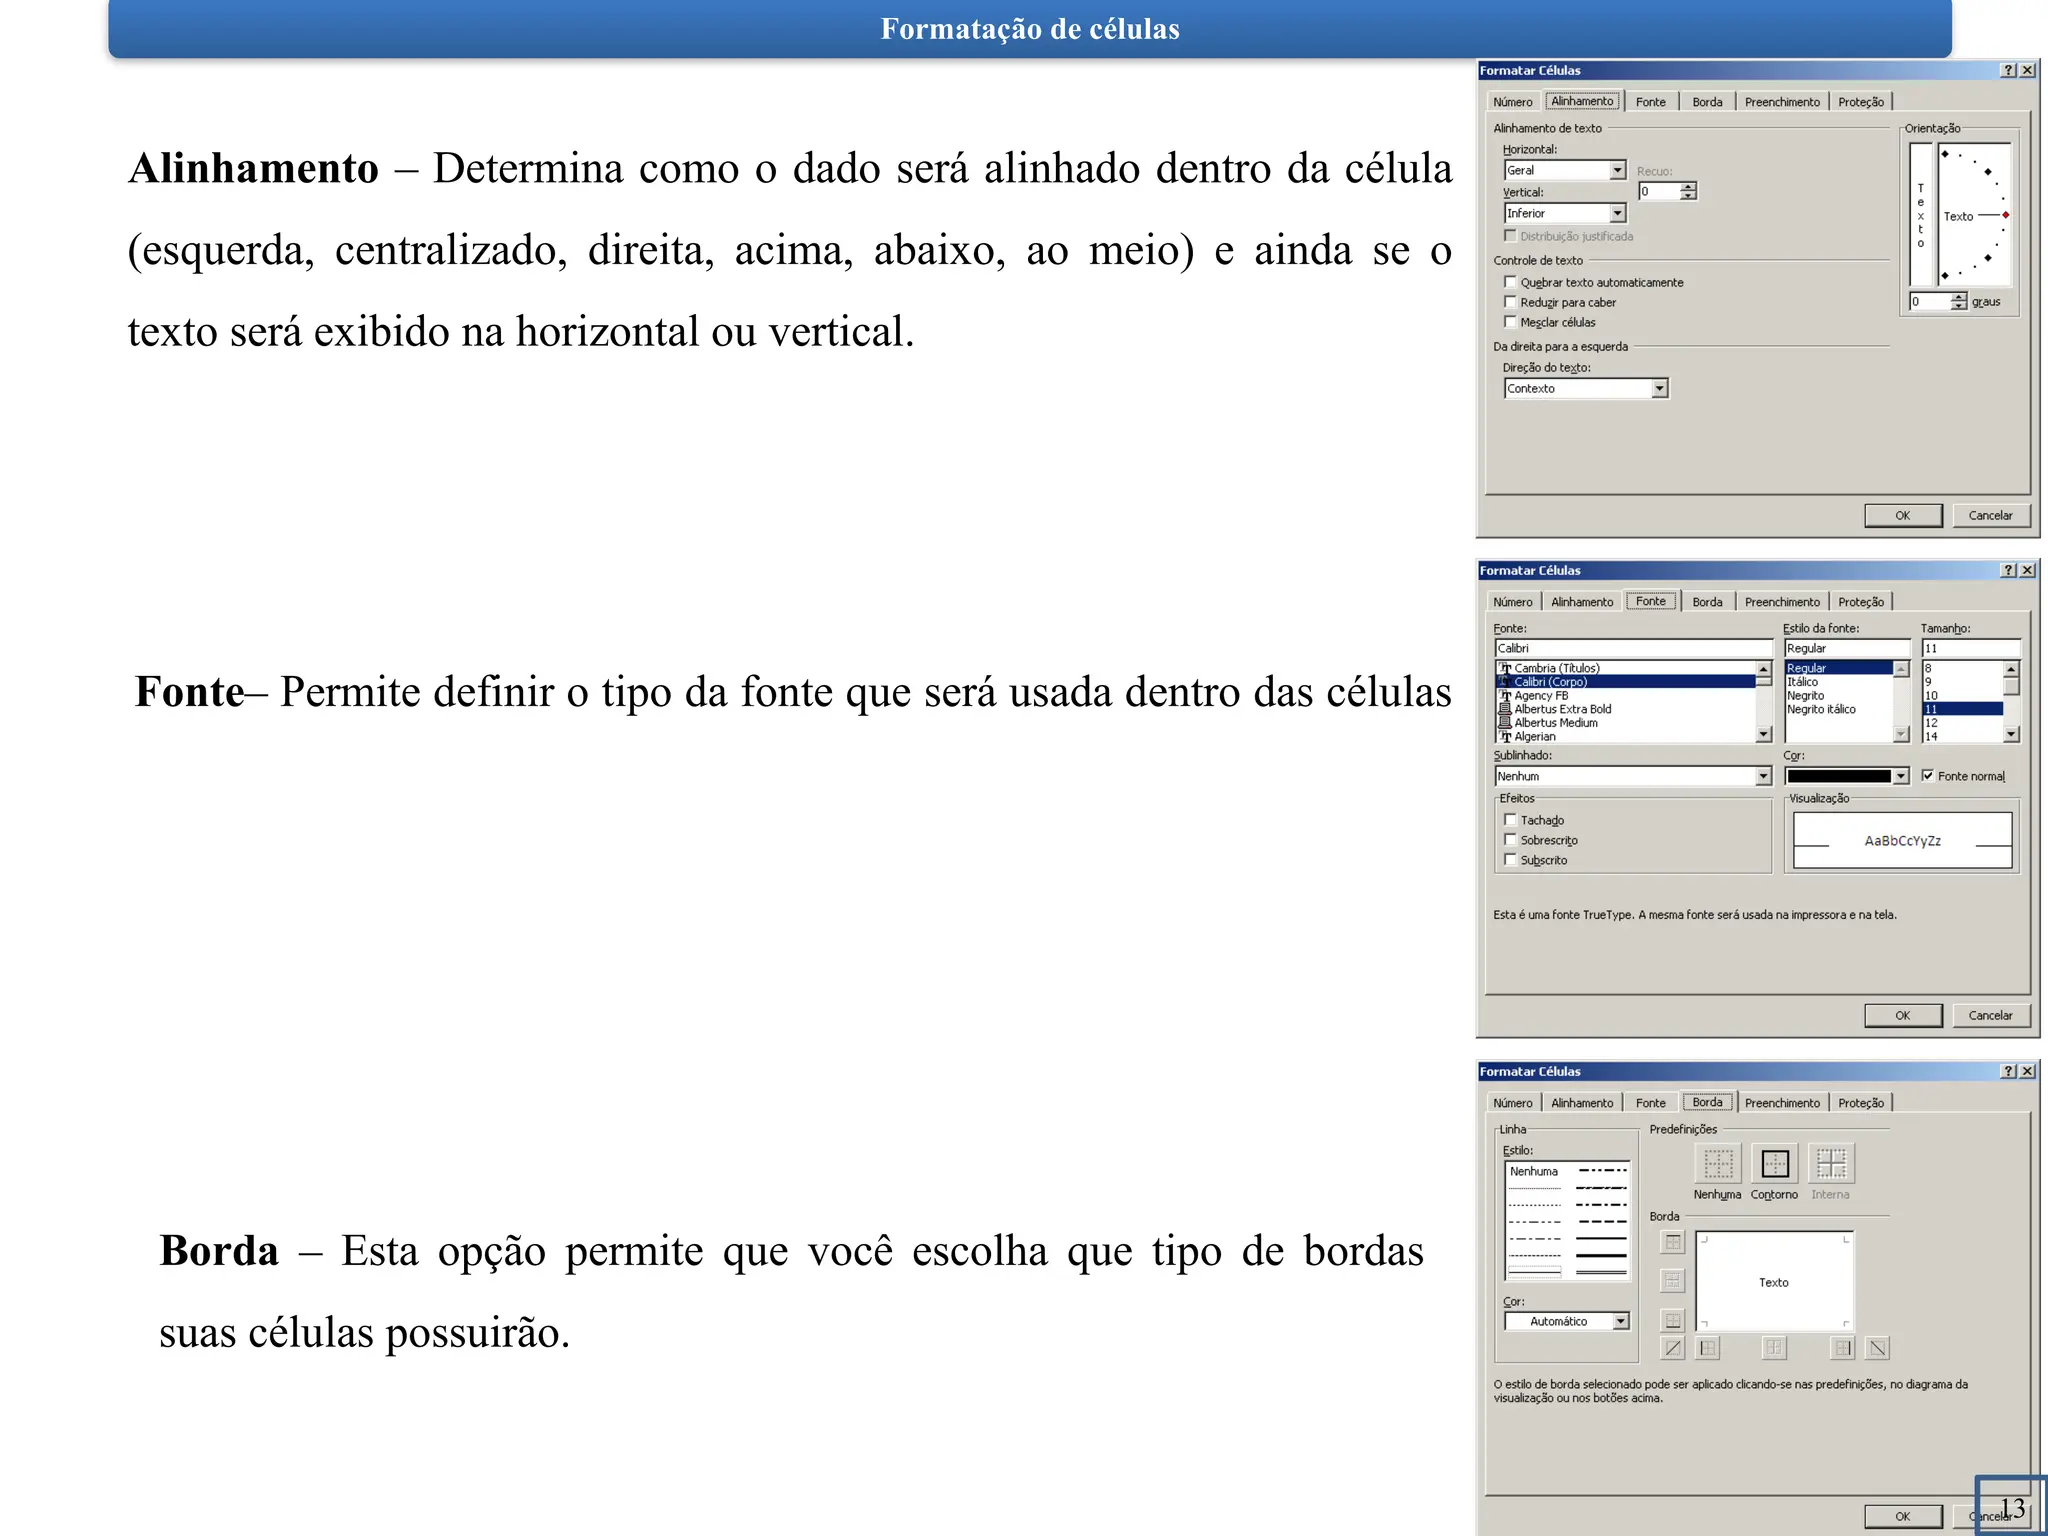Apply the Nenhuma border preset icon
Viewport: 2048px width, 1536px height.
pos(1718,1164)
